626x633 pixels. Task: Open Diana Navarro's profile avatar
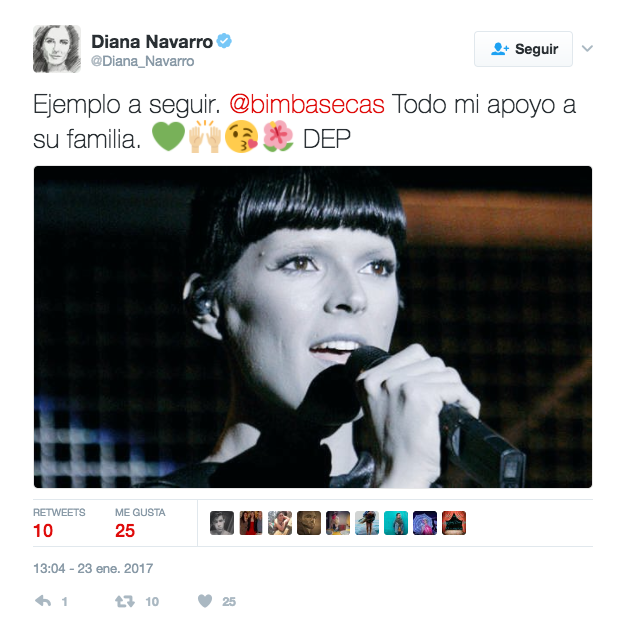pyautogui.click(x=57, y=49)
